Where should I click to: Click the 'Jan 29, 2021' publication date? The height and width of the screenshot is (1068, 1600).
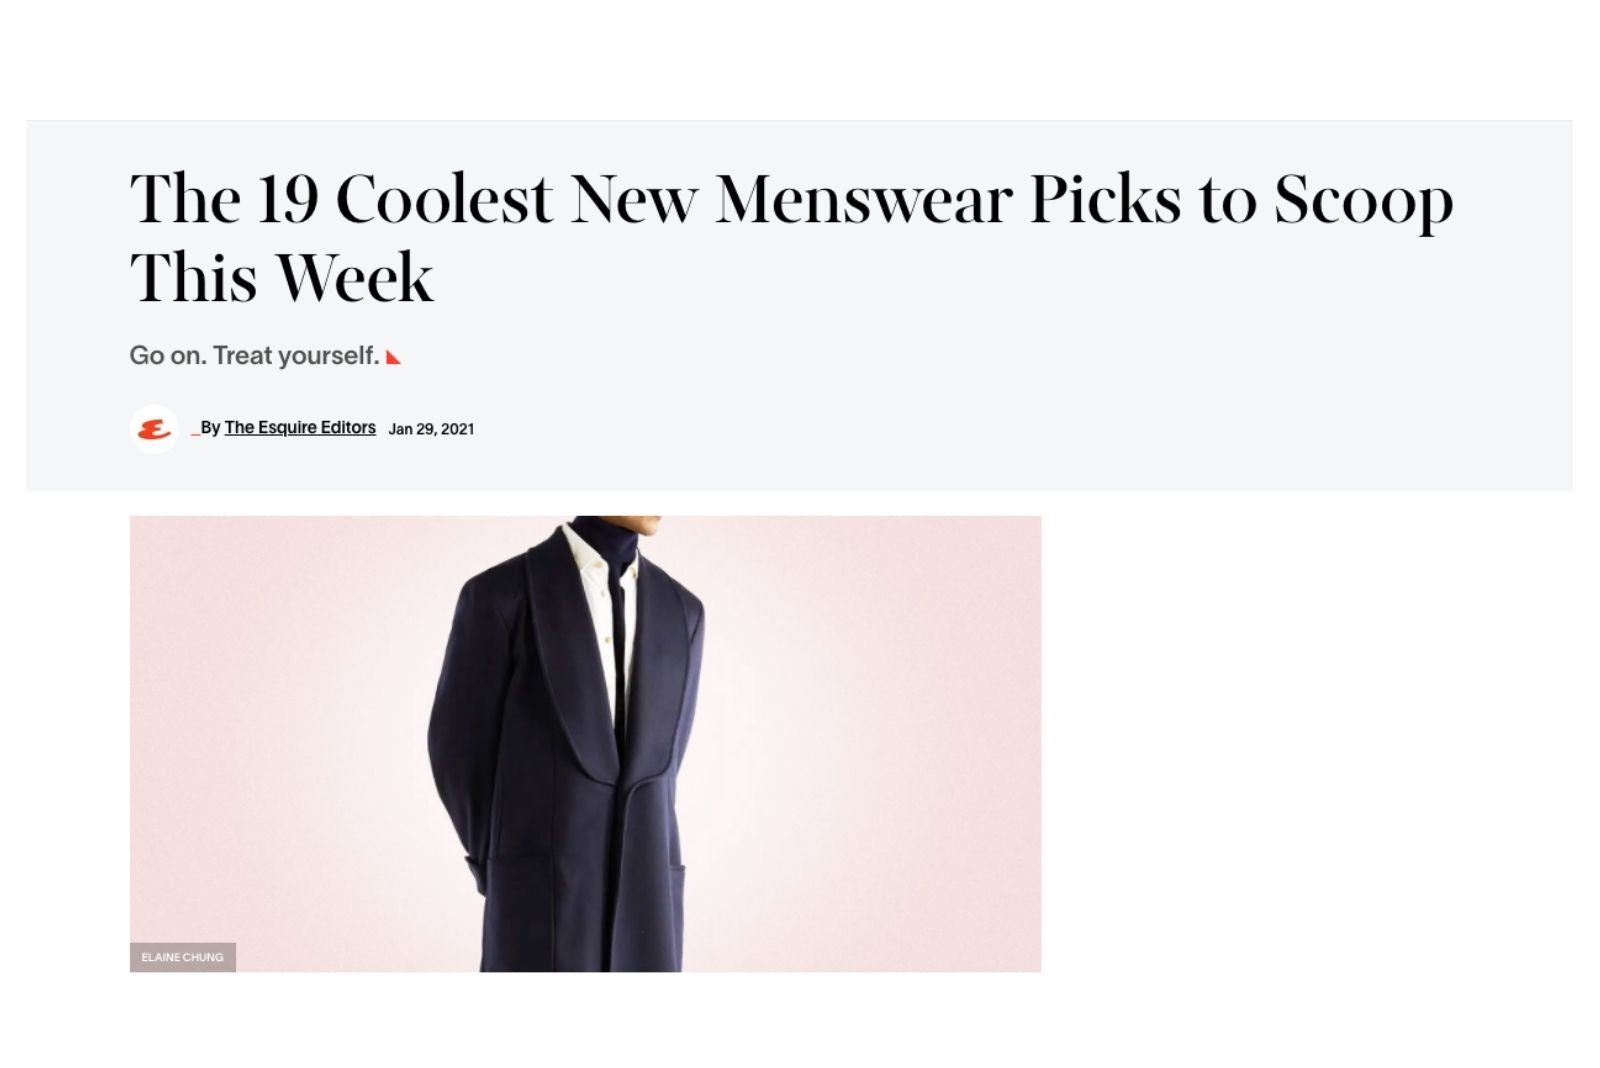coord(432,429)
